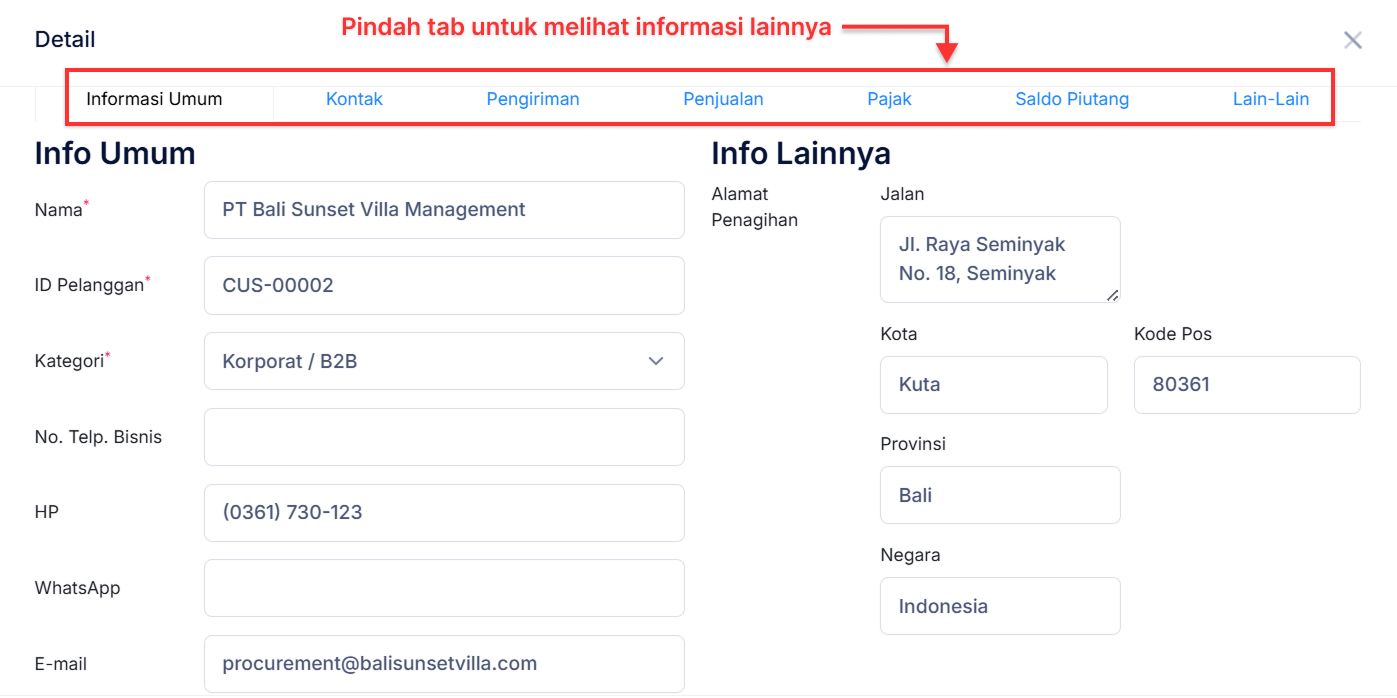The width and height of the screenshot is (1397, 698).
Task: Select the Kota field showing Kuta
Action: [x=993, y=384]
